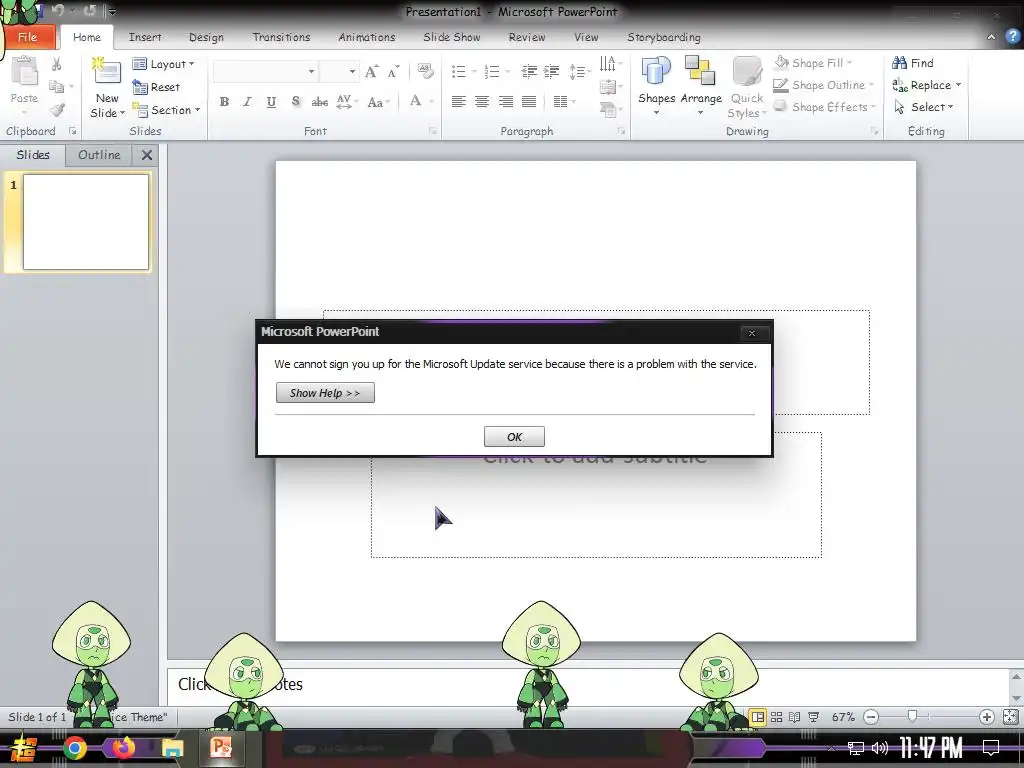Open the Character Spacing menu
This screenshot has width=1024, height=768.
tap(345, 102)
